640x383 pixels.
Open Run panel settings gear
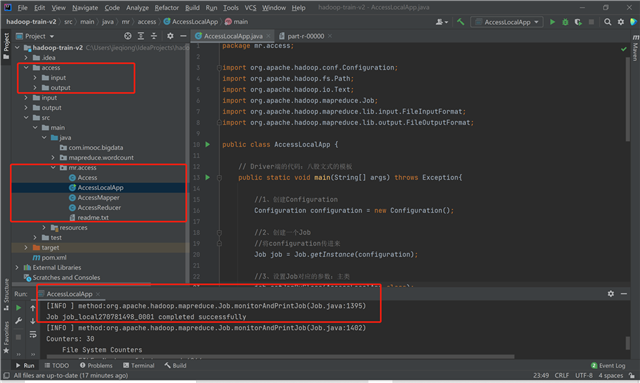[x=611, y=294]
